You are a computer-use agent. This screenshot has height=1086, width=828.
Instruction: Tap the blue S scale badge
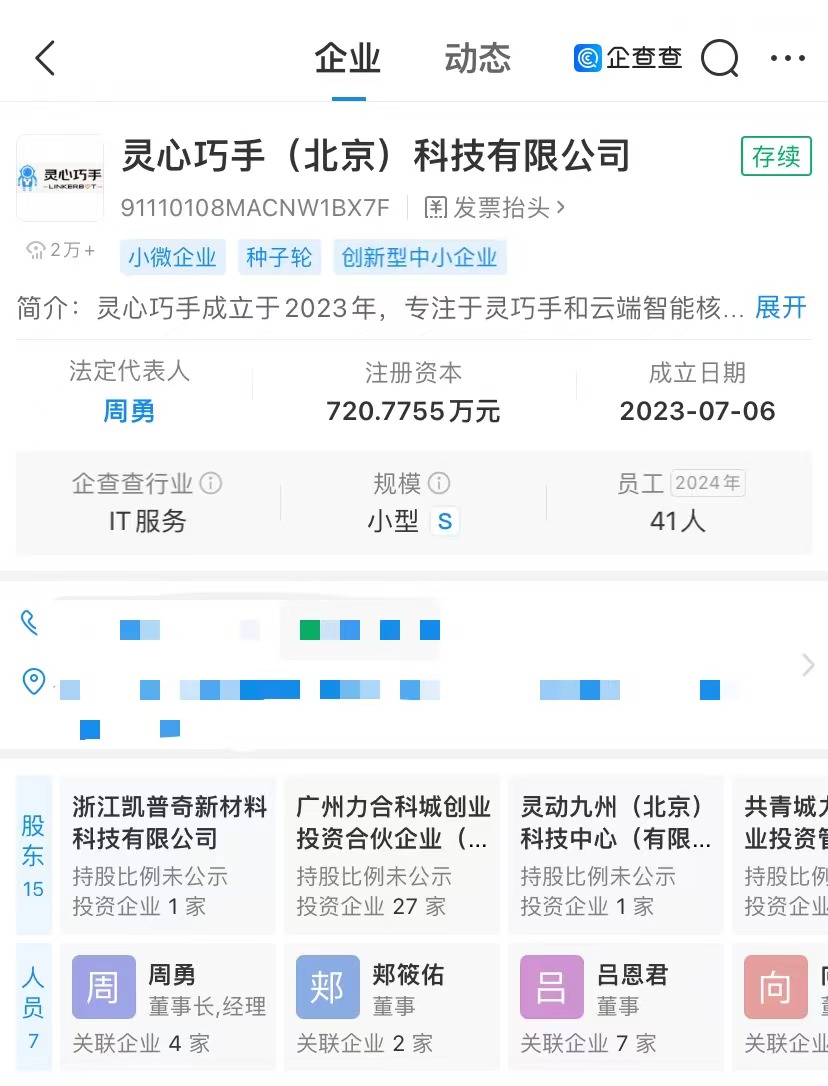click(x=445, y=522)
